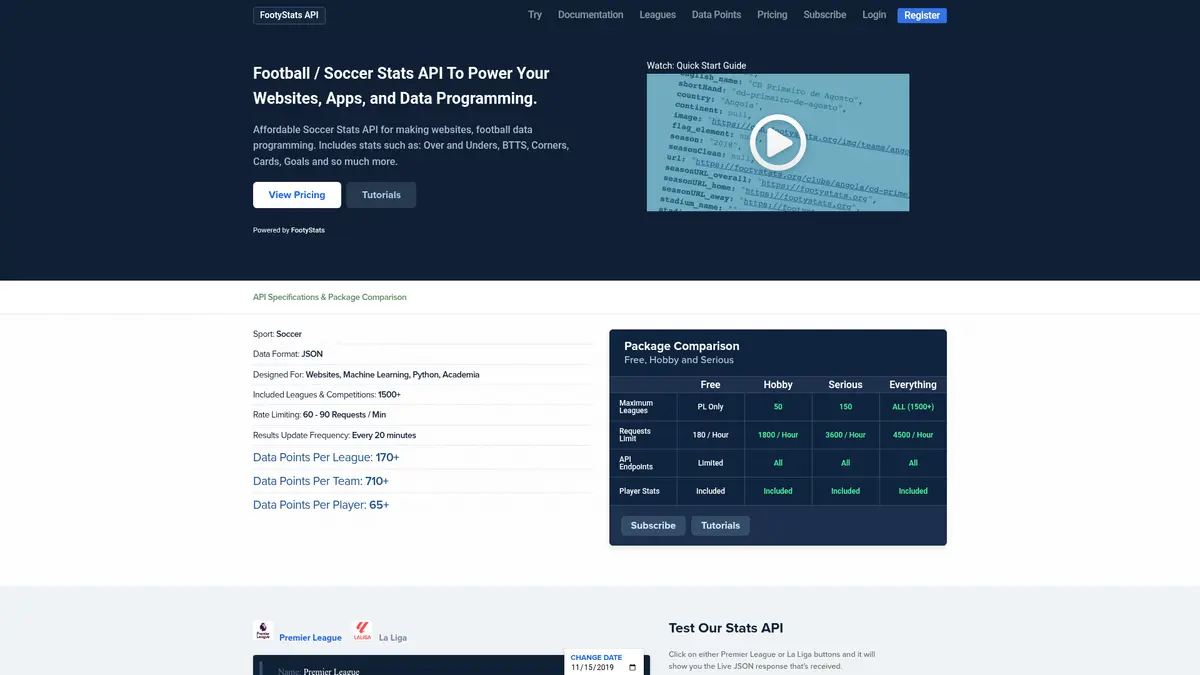Click 'Data Points Per Team: 710+' text
This screenshot has width=1200, height=675.
[x=321, y=481]
